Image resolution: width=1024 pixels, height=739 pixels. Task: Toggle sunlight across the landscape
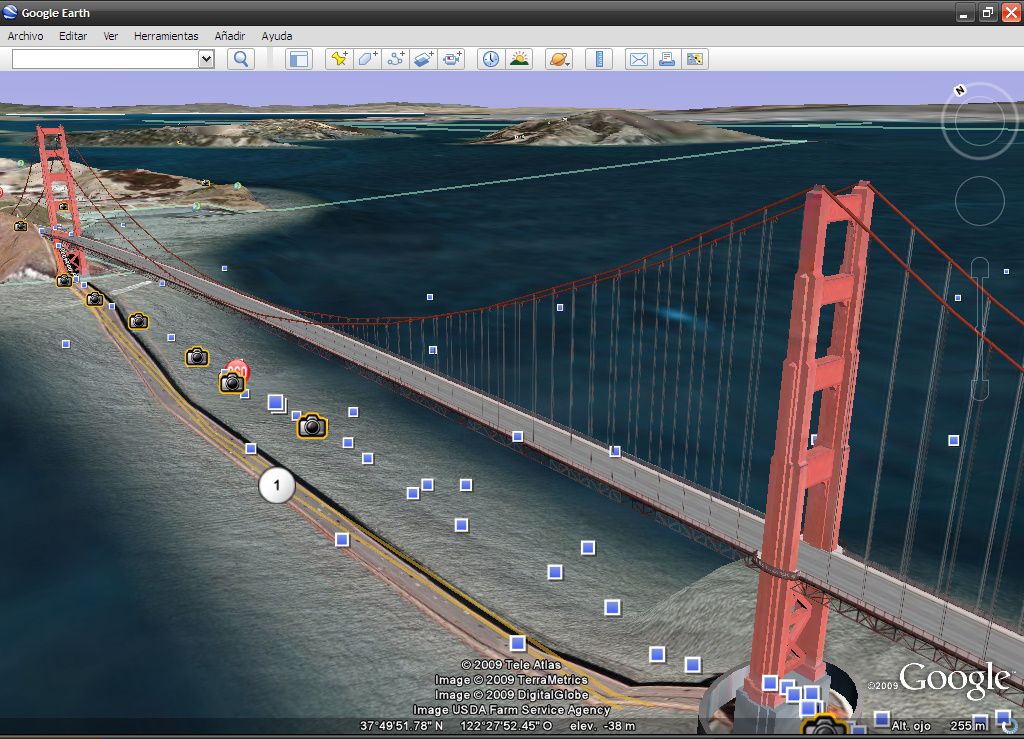pos(519,59)
